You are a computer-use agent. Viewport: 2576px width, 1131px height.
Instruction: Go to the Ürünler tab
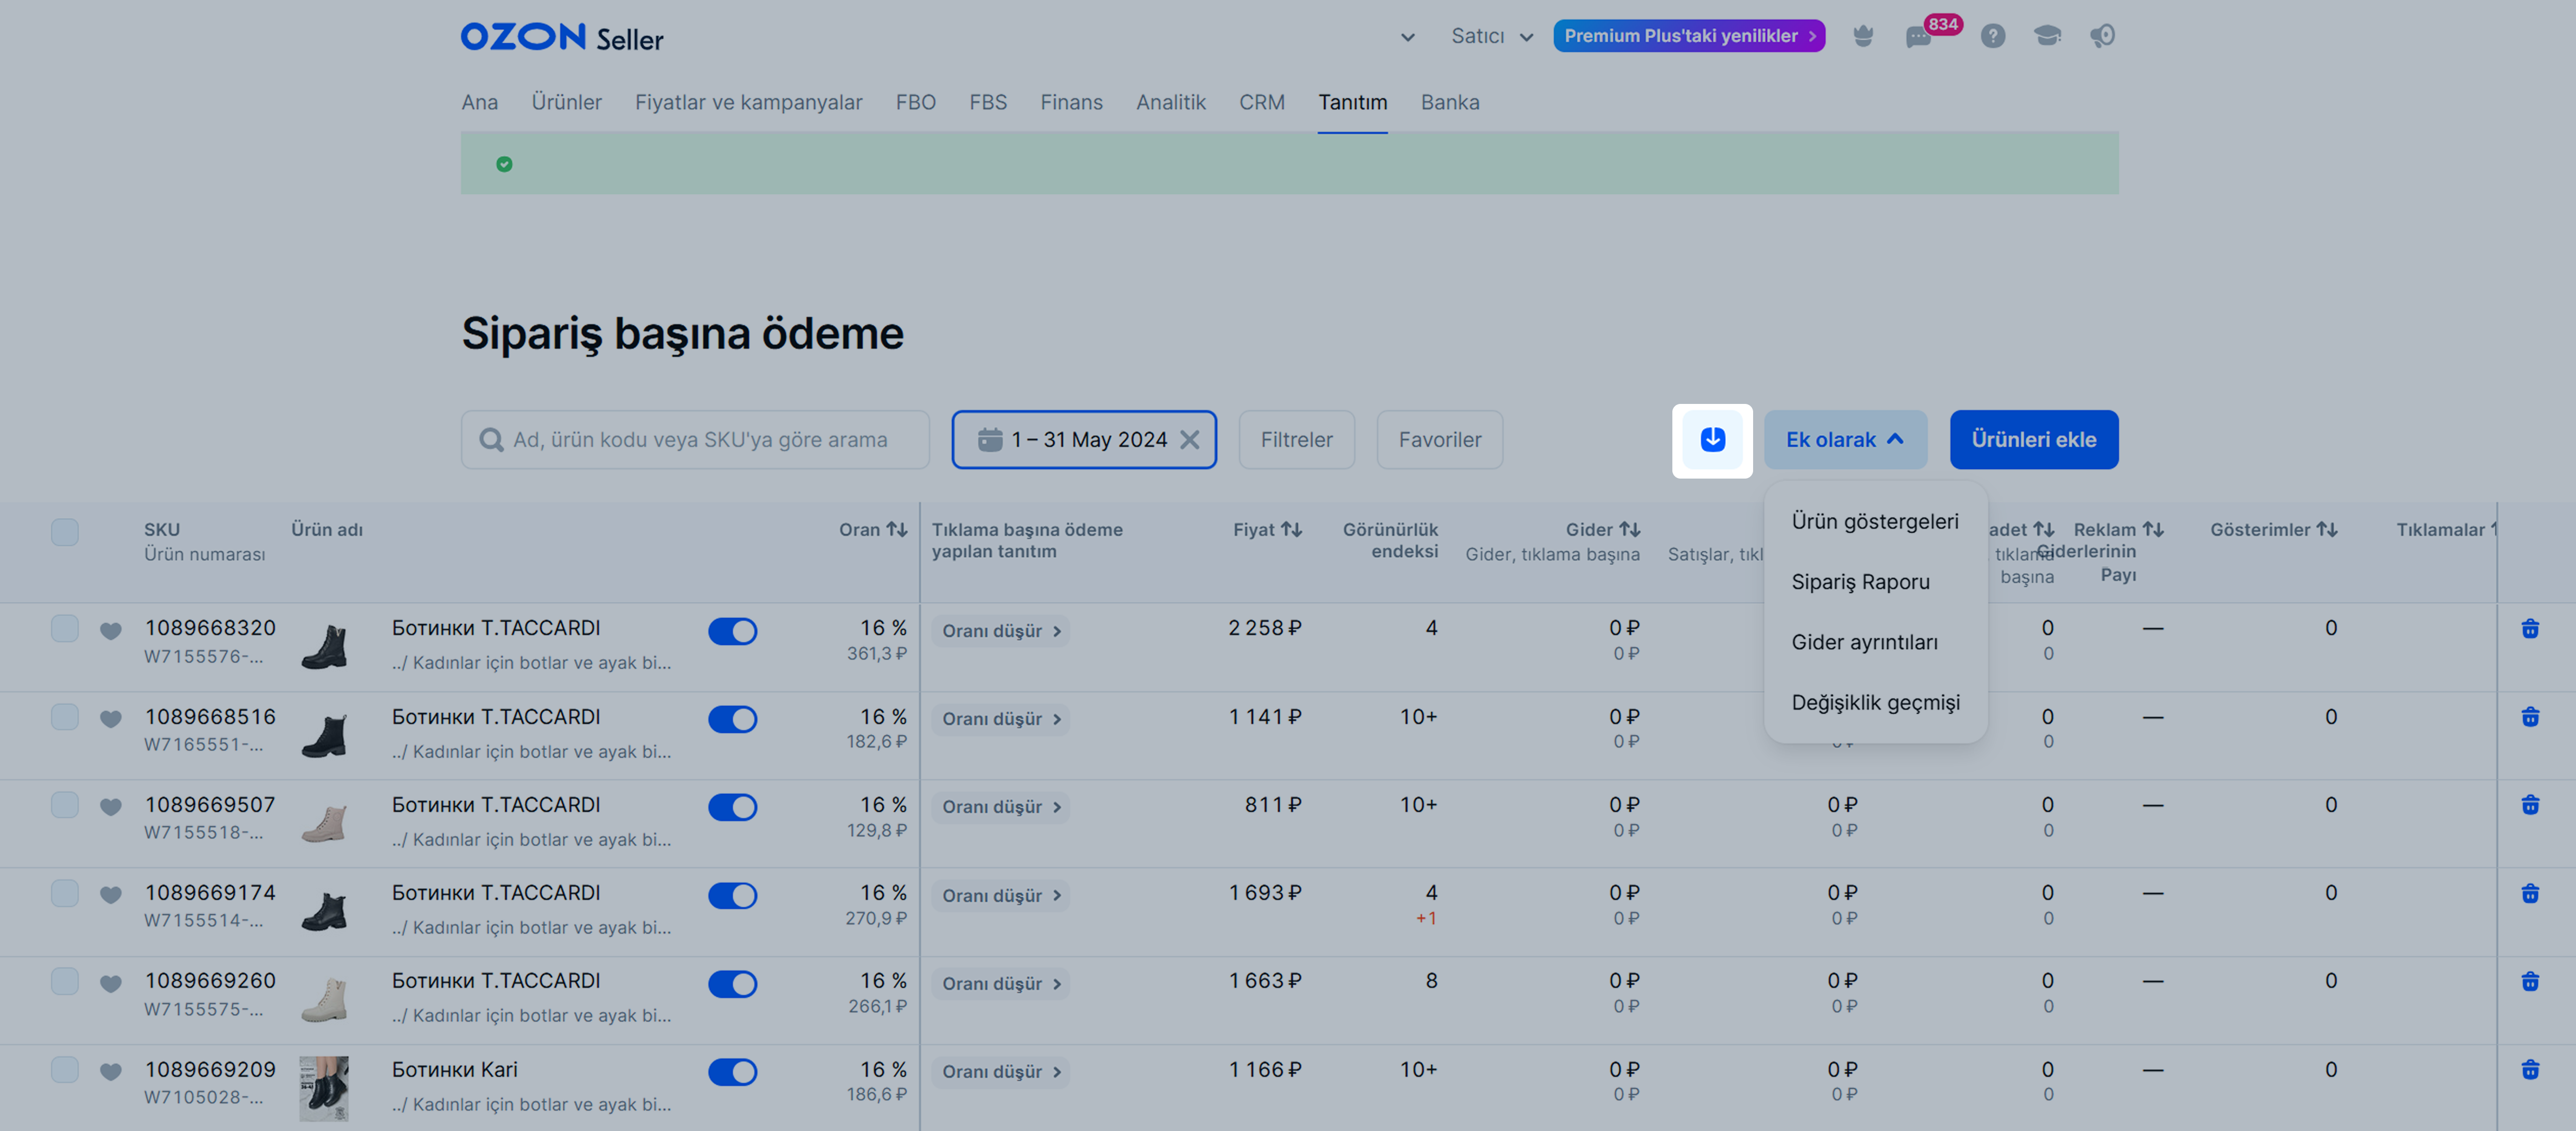[566, 102]
